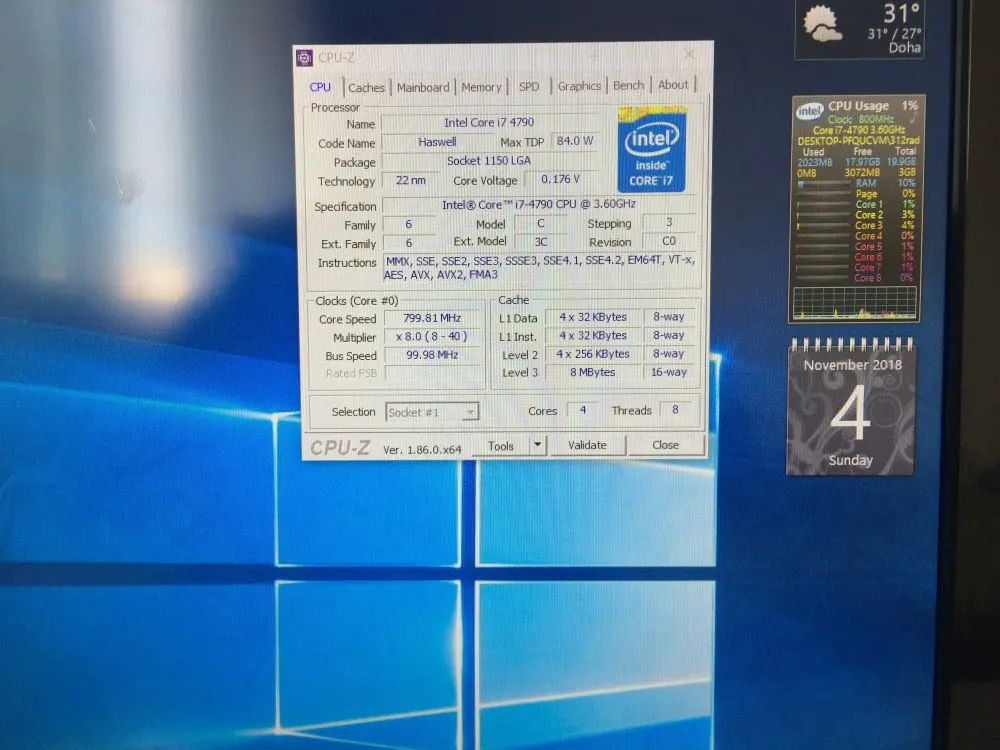Click the Package value Socket 1150 LGA

click(x=489, y=161)
